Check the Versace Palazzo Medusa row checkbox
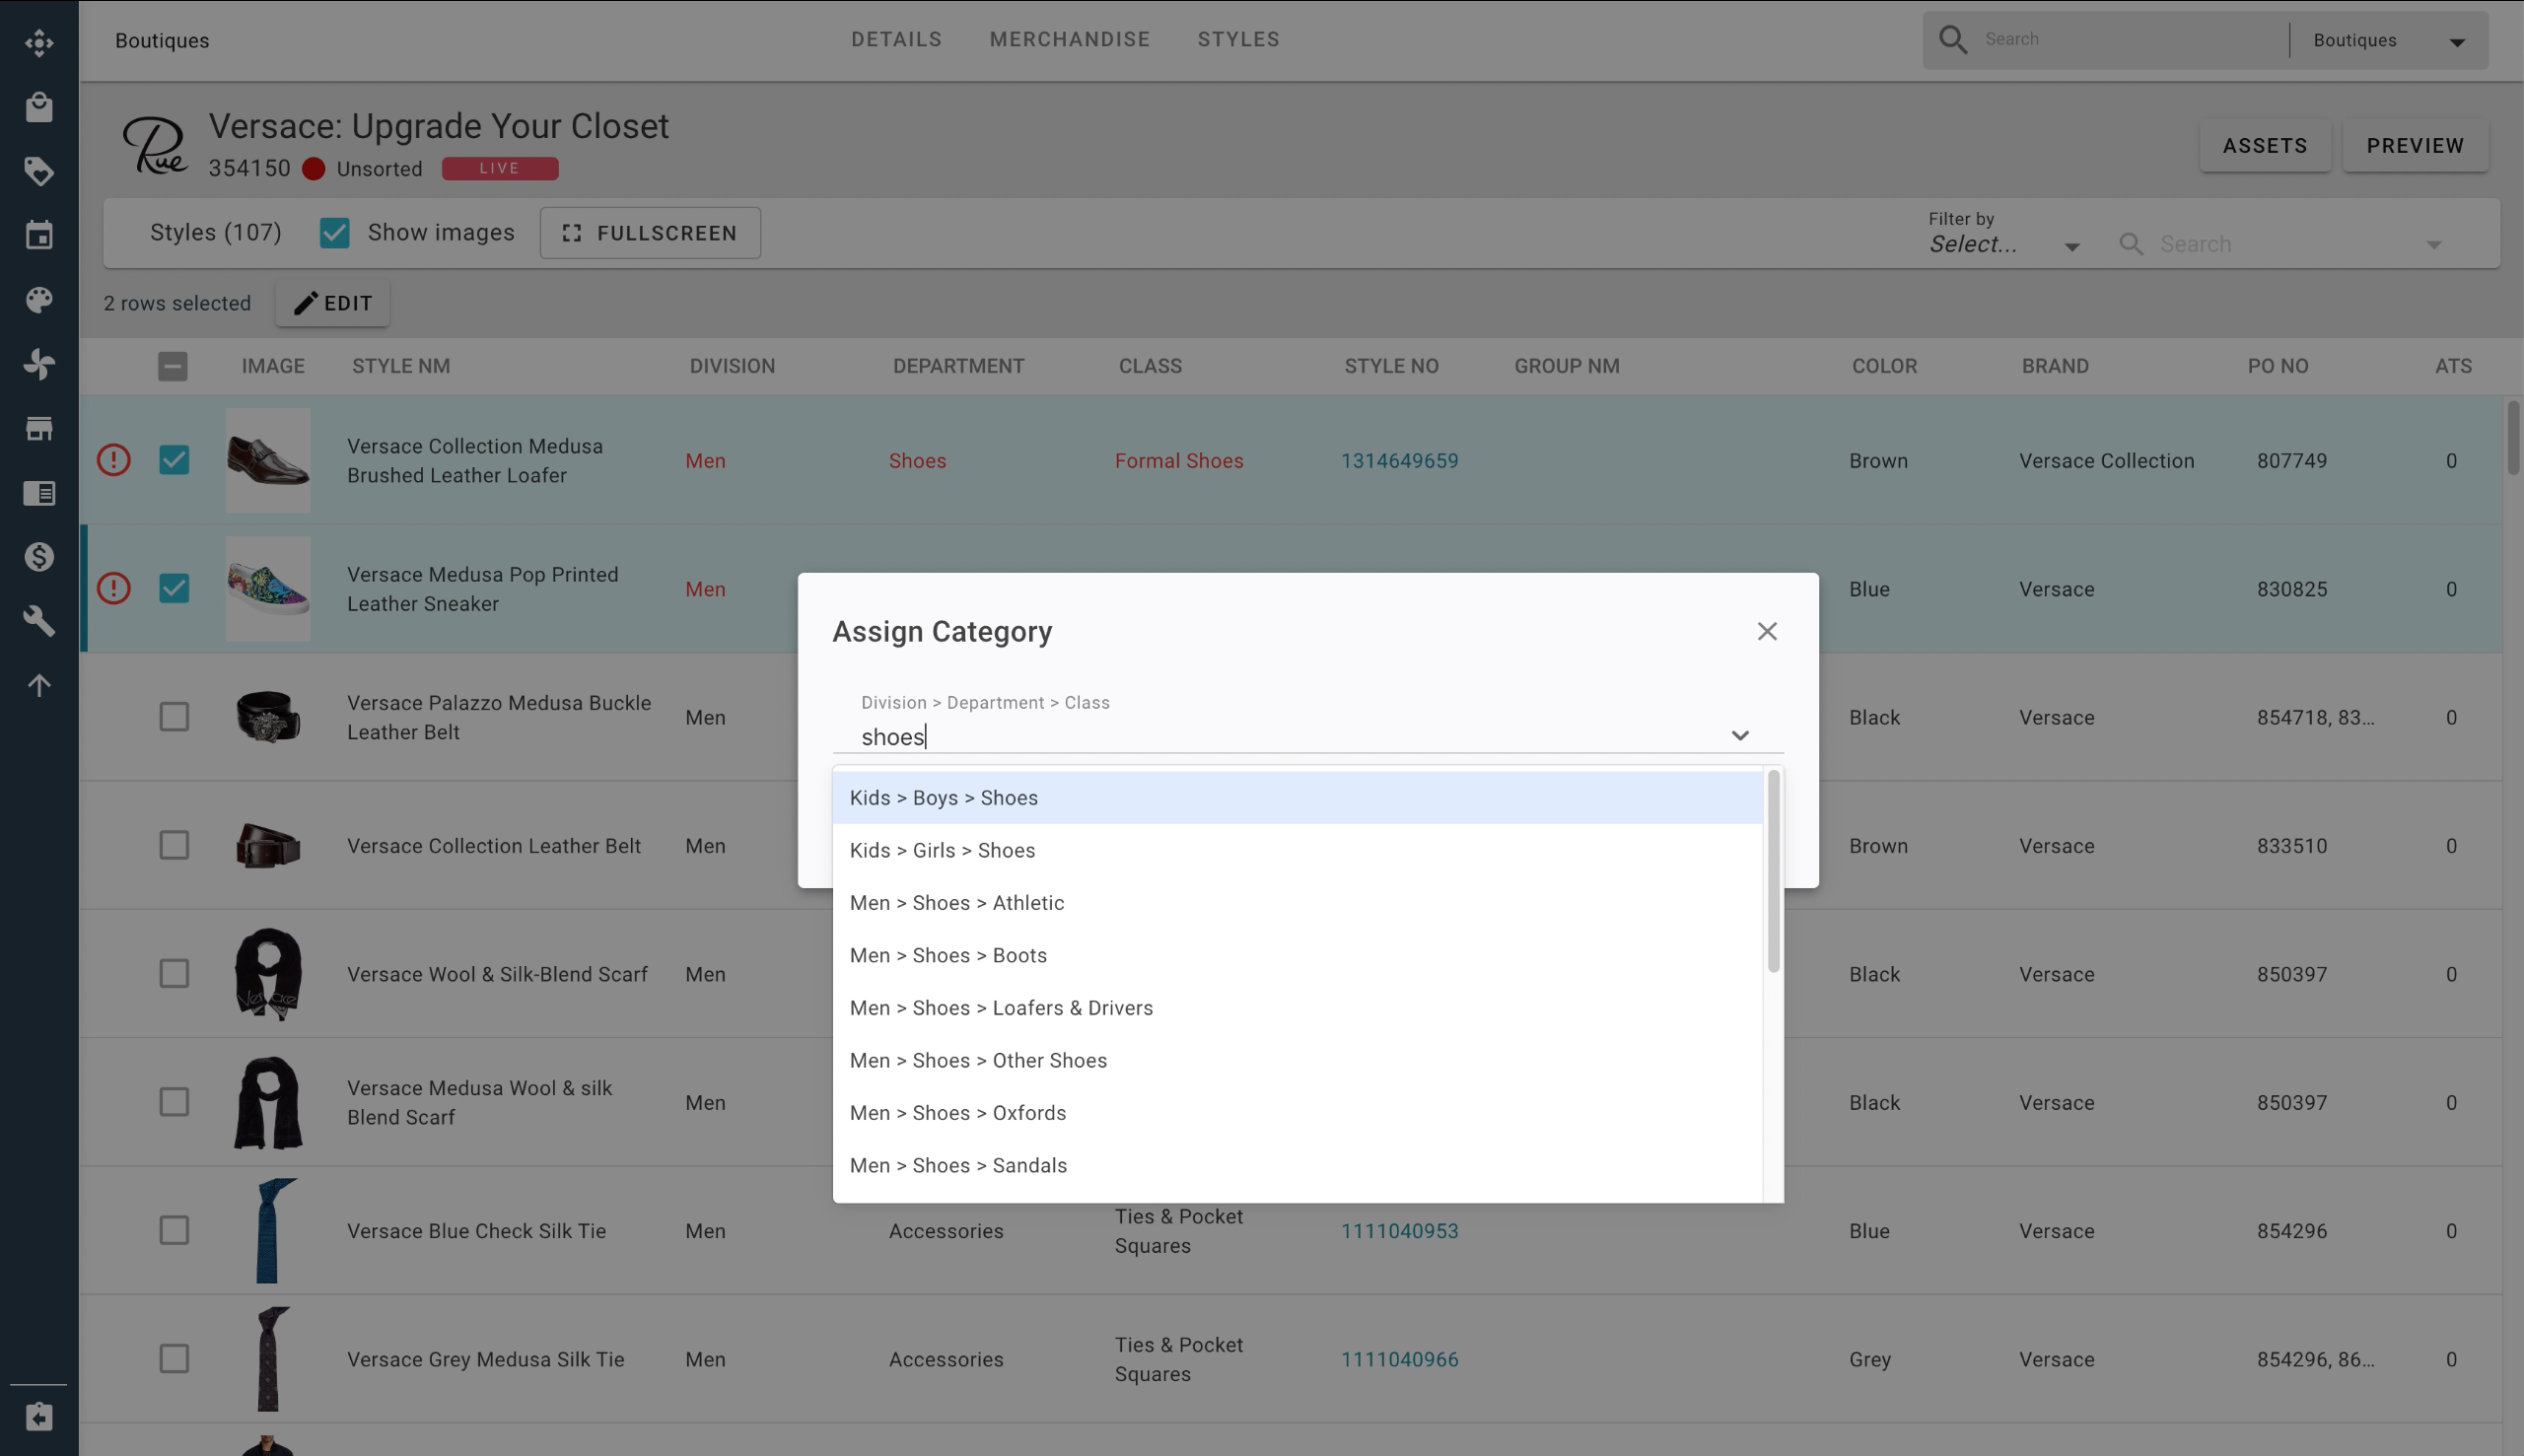Image resolution: width=2524 pixels, height=1456 pixels. 174,718
